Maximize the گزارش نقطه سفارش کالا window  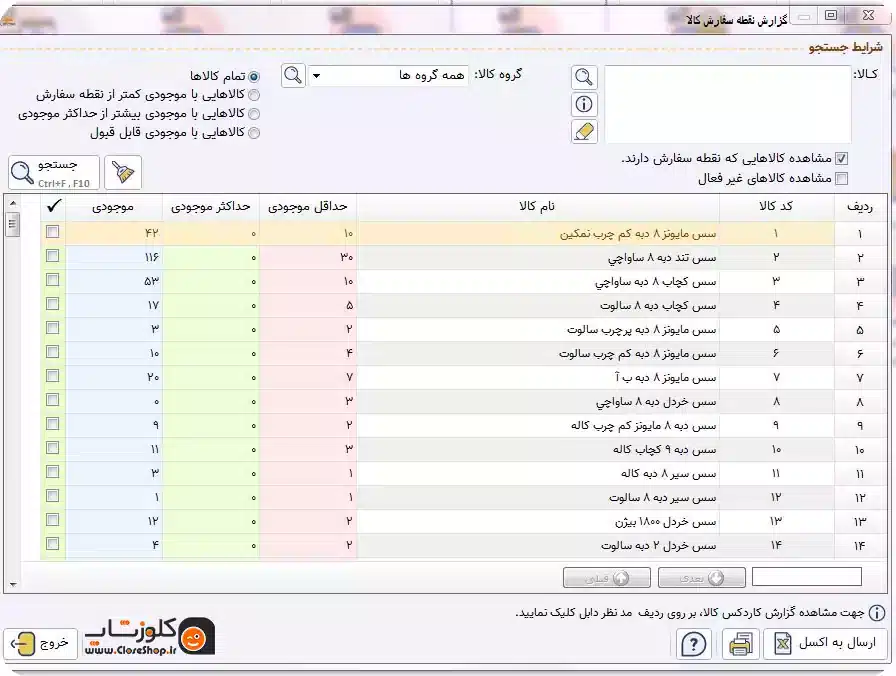click(831, 15)
